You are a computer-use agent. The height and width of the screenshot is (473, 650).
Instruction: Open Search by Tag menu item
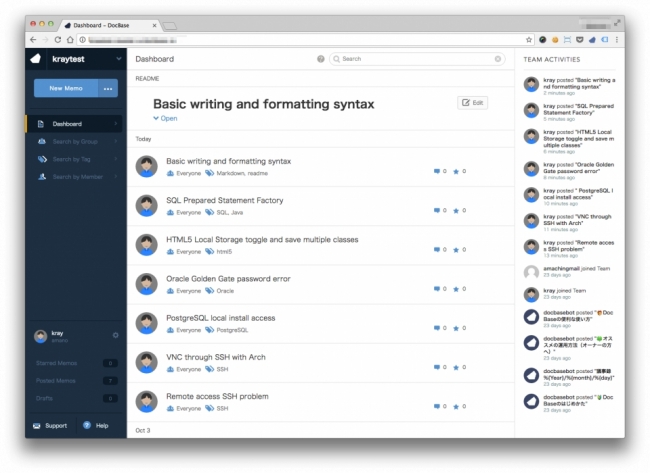point(71,159)
